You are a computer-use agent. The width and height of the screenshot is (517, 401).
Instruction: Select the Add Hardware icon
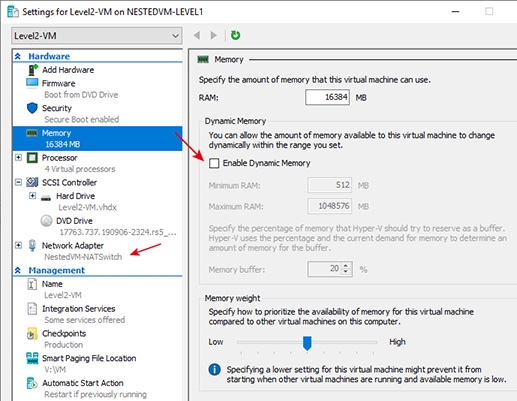(x=33, y=70)
